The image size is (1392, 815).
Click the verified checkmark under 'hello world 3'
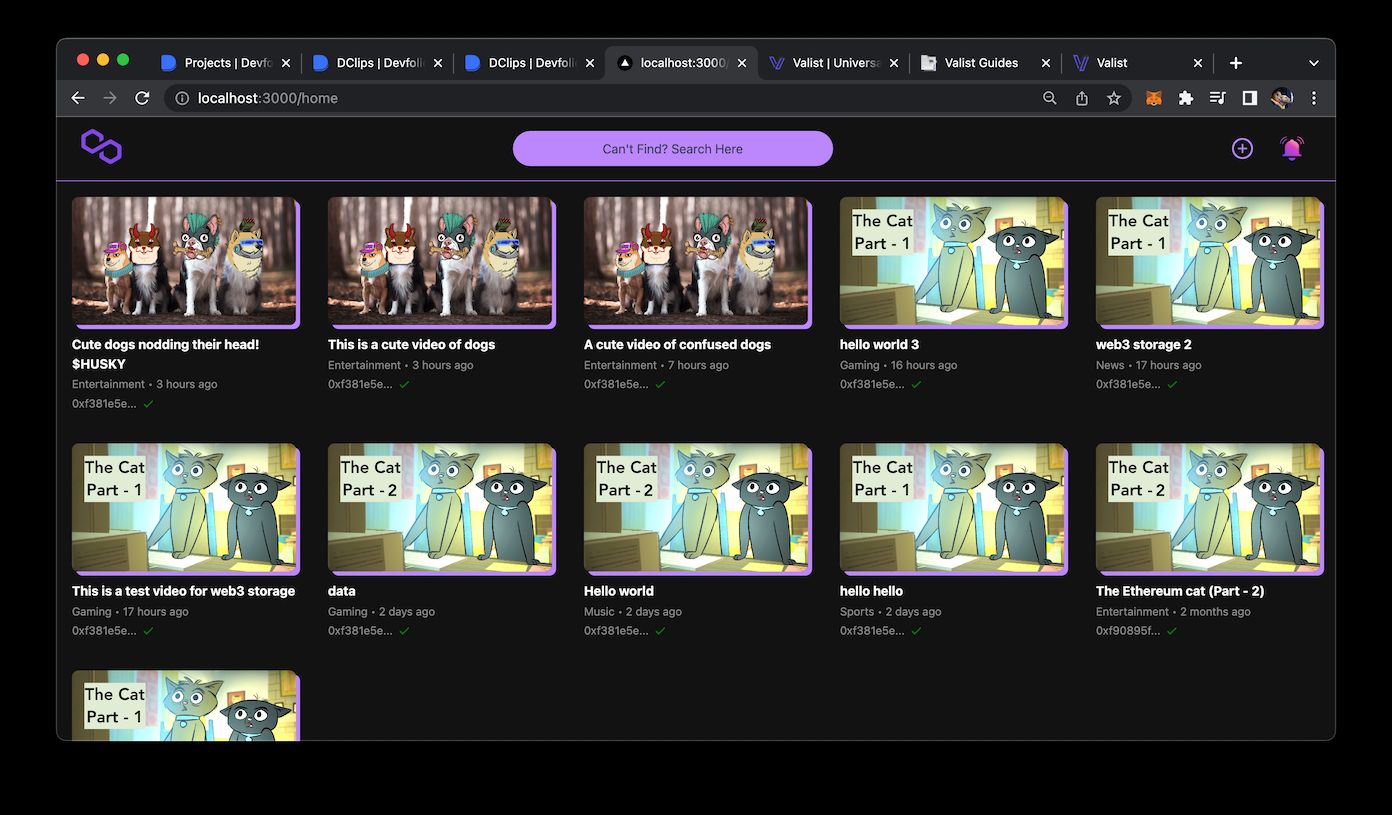(x=916, y=384)
